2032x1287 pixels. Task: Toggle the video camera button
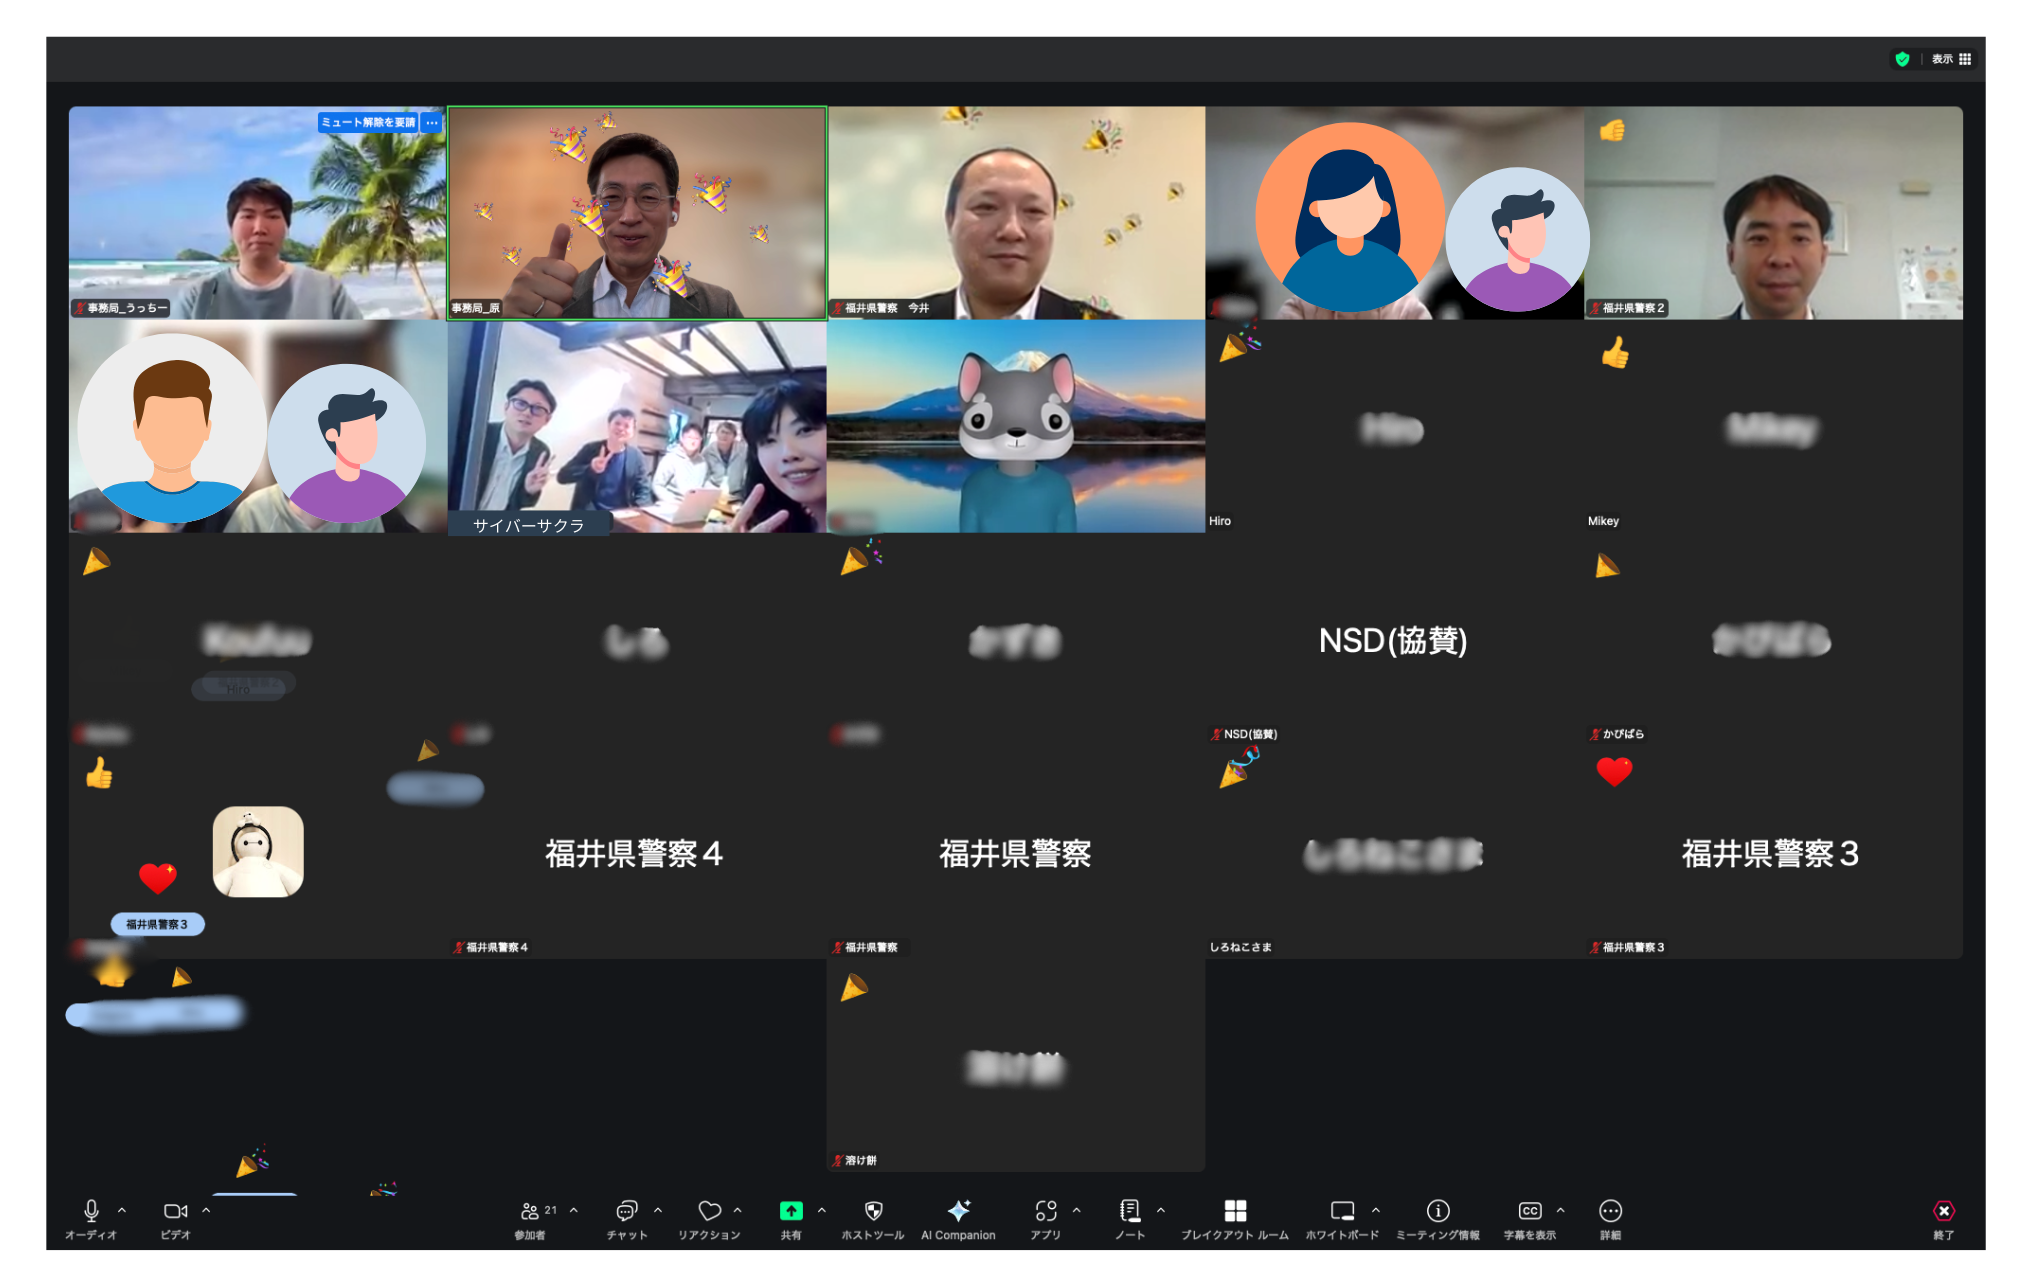pyautogui.click(x=175, y=1212)
